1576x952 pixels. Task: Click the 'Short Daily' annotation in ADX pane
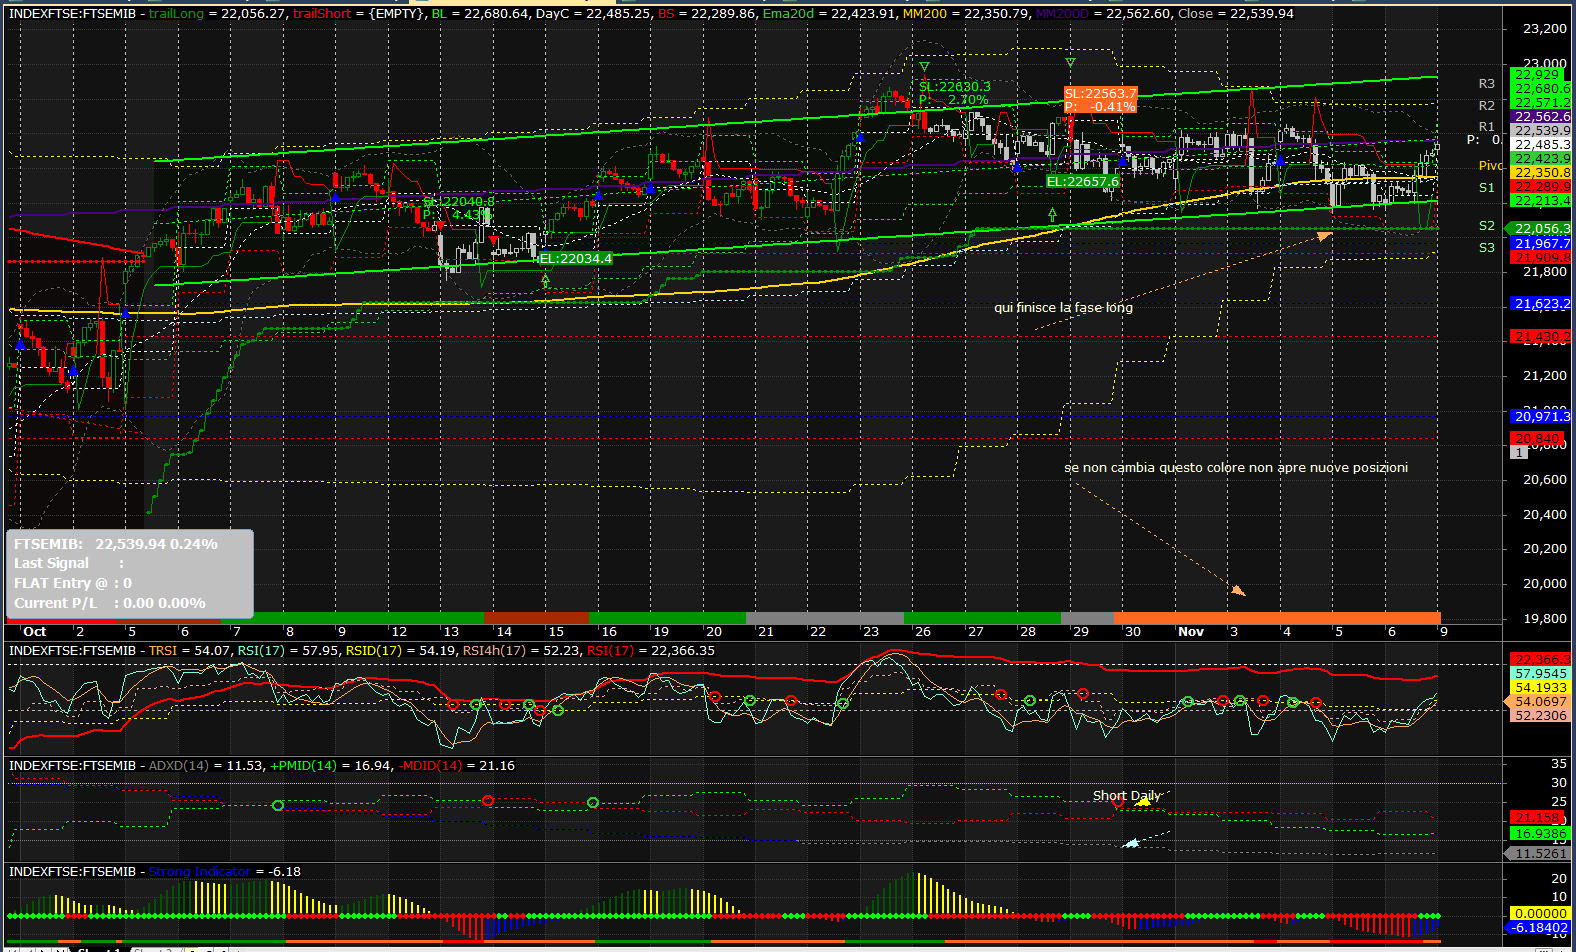pos(1126,796)
